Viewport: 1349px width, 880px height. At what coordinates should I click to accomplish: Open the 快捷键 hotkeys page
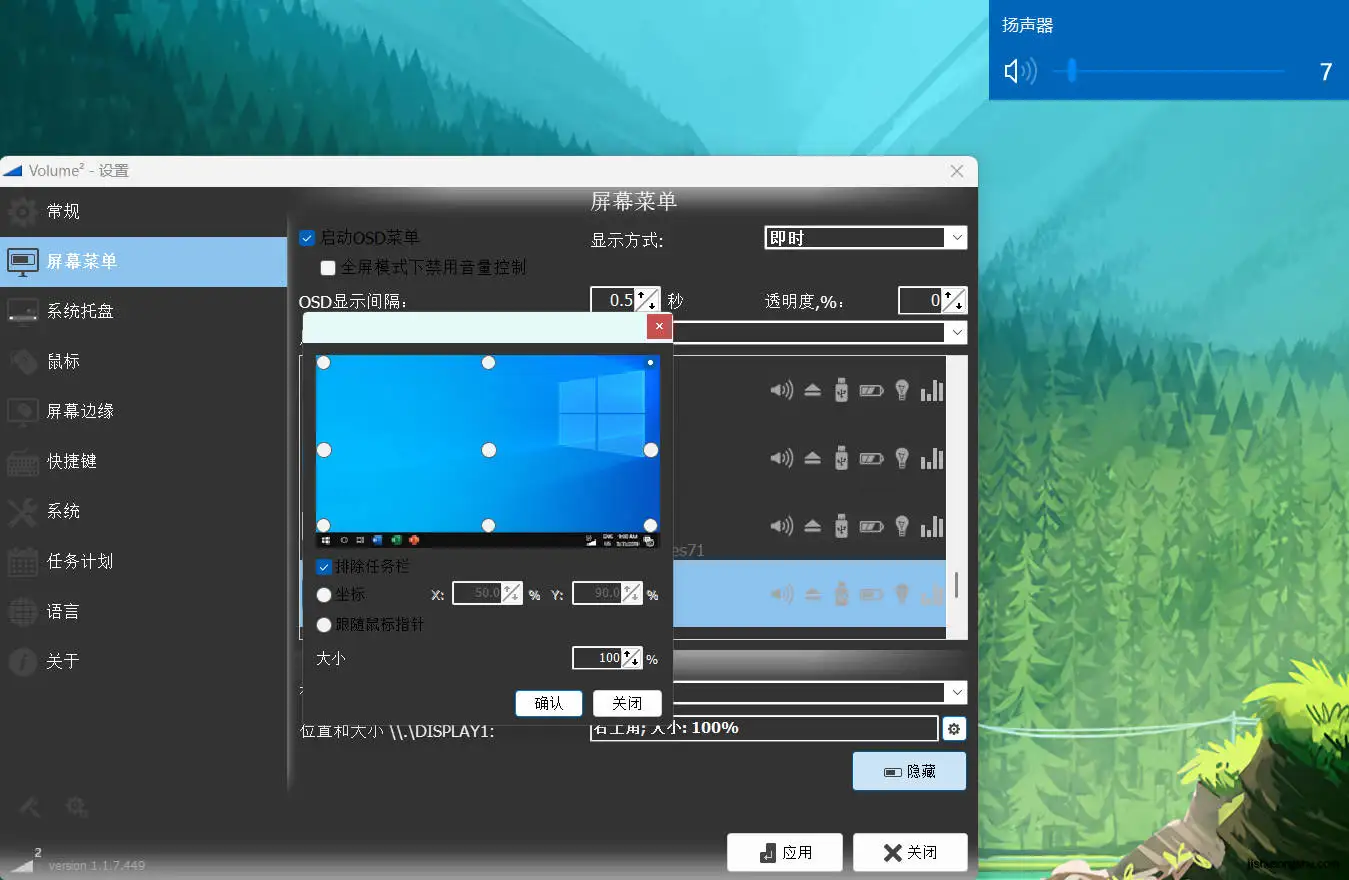pyautogui.click(x=143, y=461)
